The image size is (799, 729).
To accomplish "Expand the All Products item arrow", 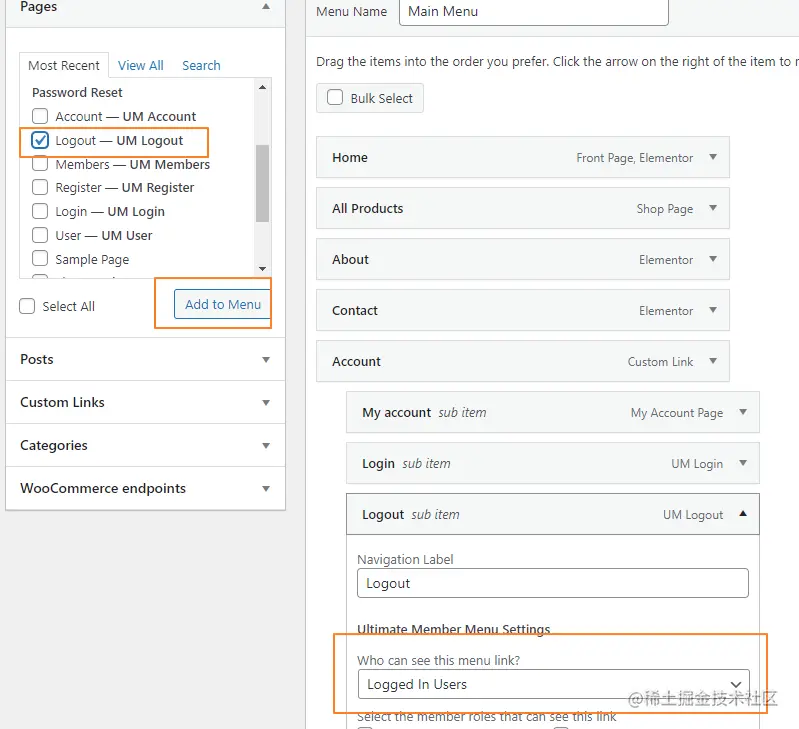I will tap(713, 208).
